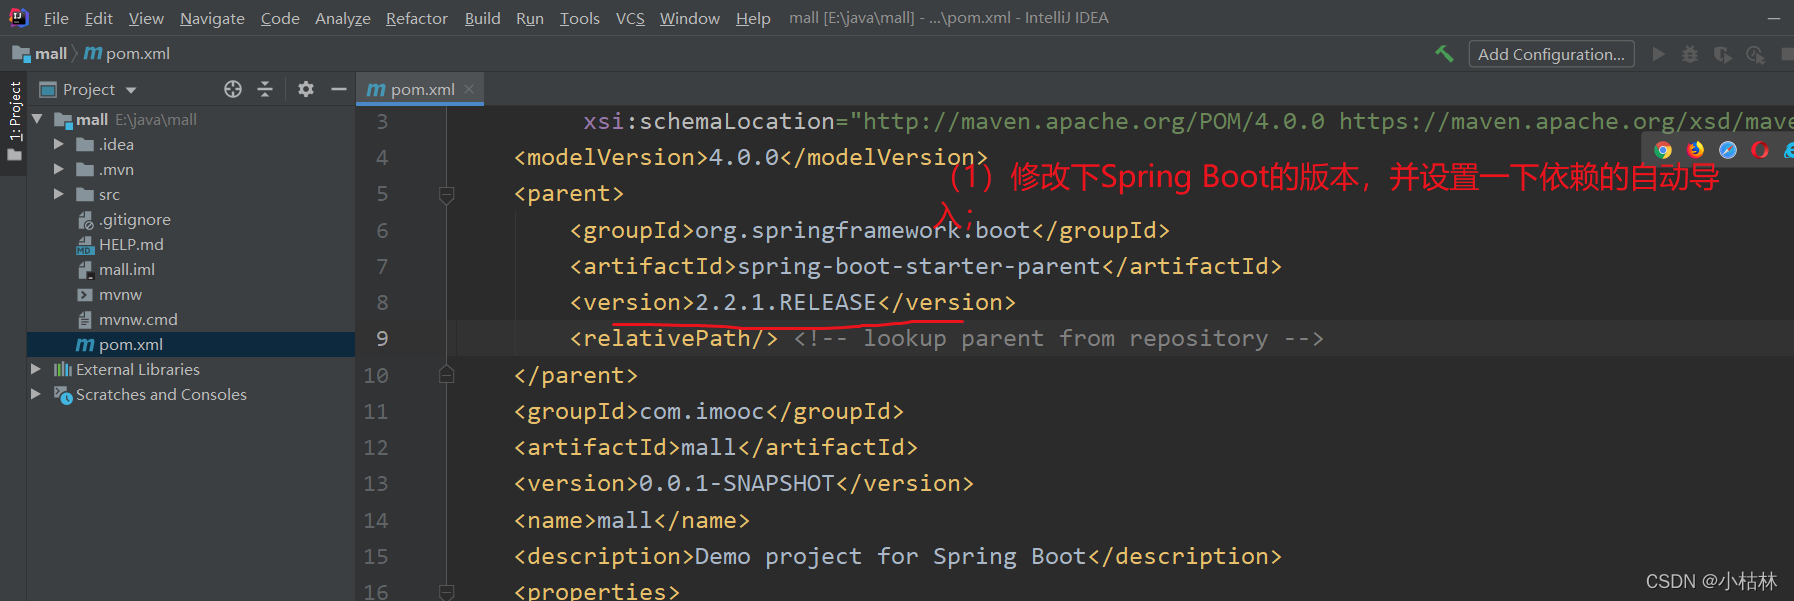
Task: Close the pom.xml editor tab
Action: [x=469, y=89]
